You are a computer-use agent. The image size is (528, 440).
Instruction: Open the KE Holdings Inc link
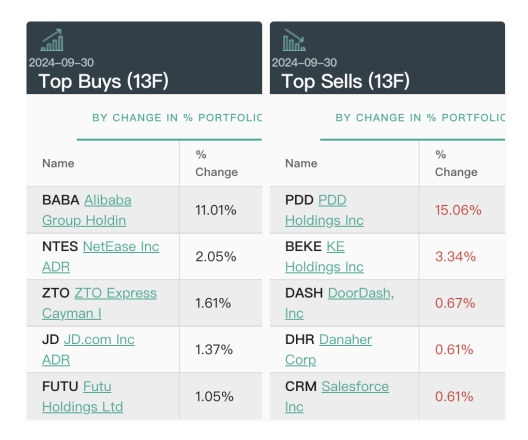[324, 257]
